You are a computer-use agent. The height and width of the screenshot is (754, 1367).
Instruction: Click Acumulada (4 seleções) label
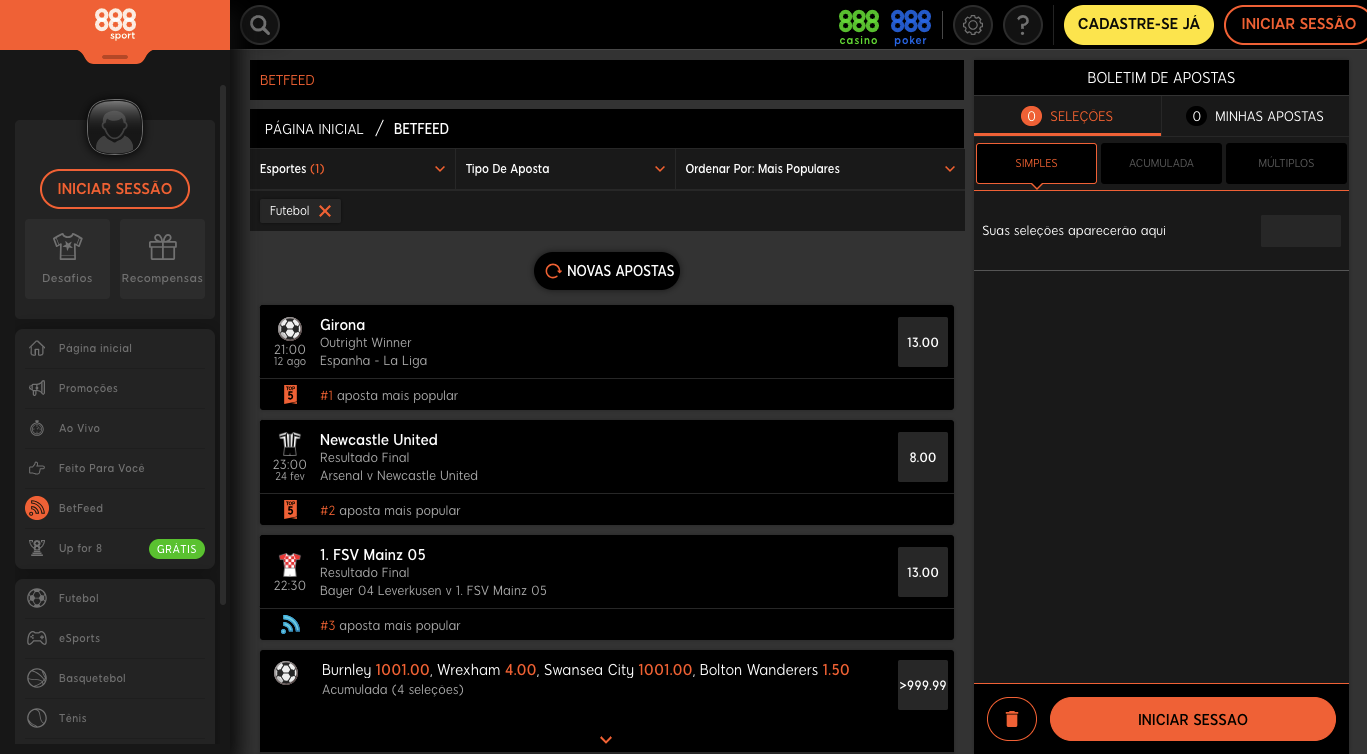(393, 690)
